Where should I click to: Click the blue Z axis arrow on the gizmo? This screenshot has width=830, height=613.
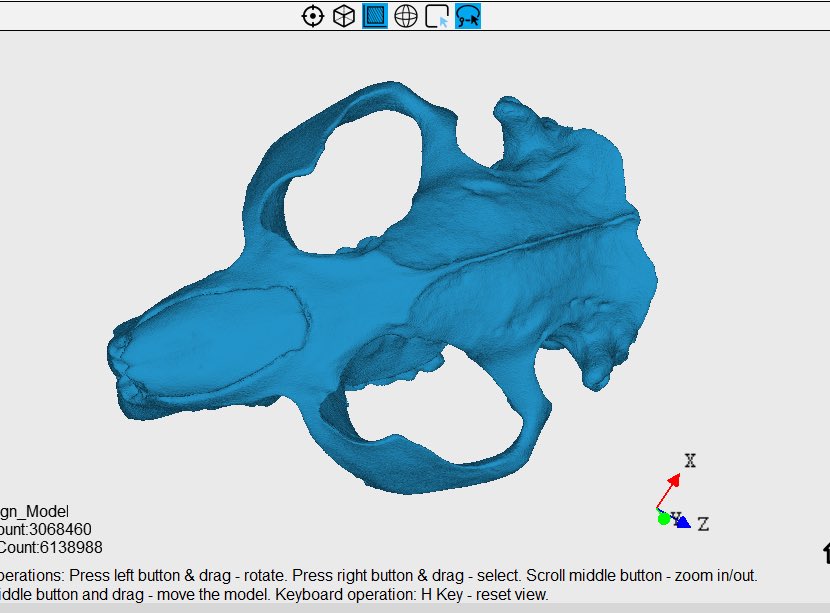[685, 521]
